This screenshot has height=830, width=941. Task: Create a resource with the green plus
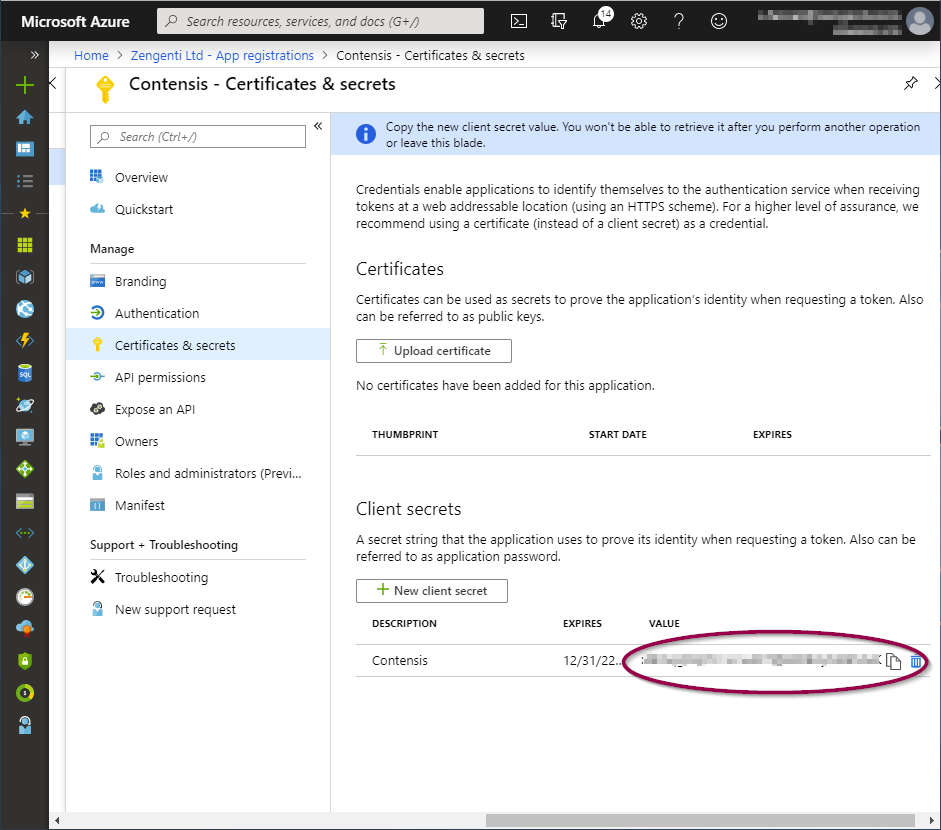click(x=25, y=85)
